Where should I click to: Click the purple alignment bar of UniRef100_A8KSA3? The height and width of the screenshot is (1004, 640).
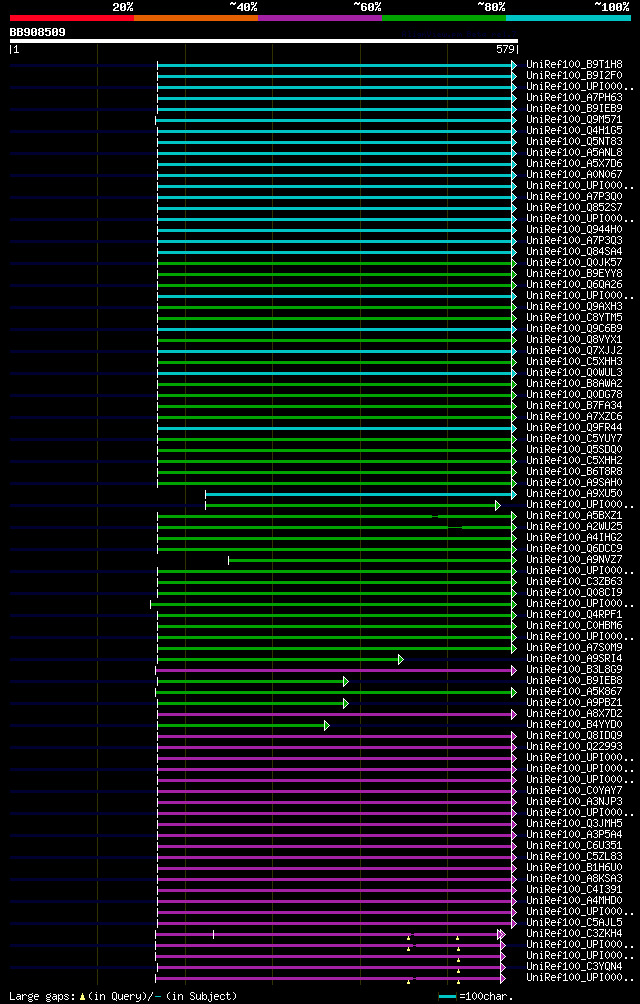coord(334,879)
